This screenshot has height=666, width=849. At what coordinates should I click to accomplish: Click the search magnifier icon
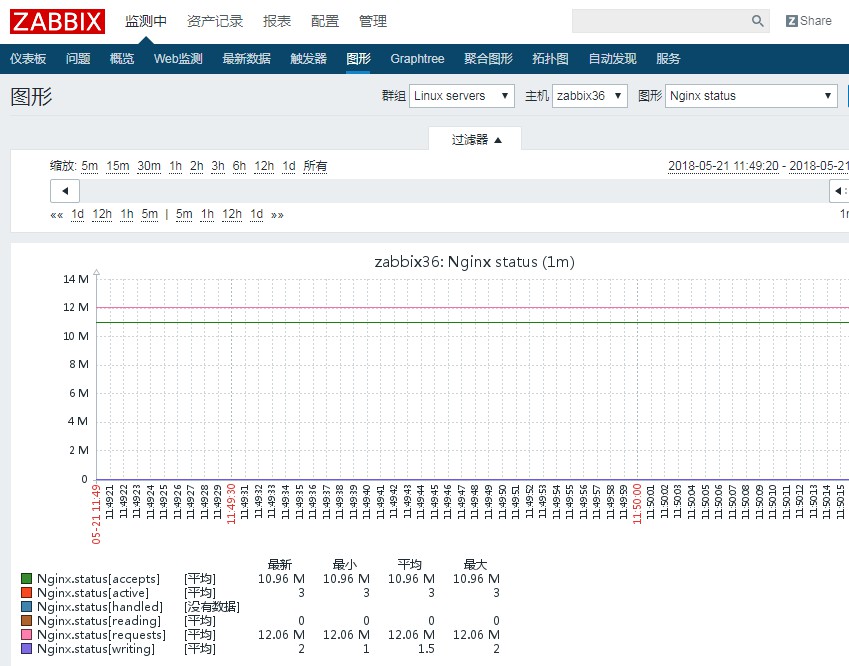[x=757, y=21]
